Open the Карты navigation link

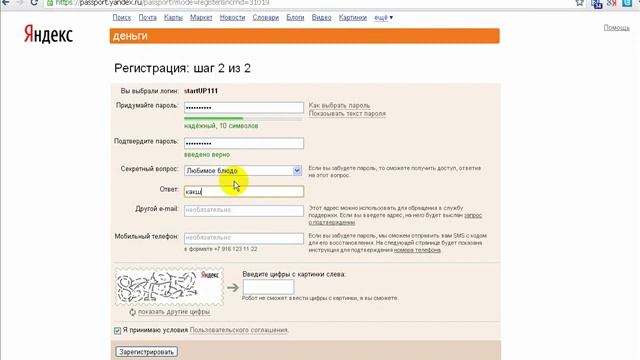(x=173, y=18)
